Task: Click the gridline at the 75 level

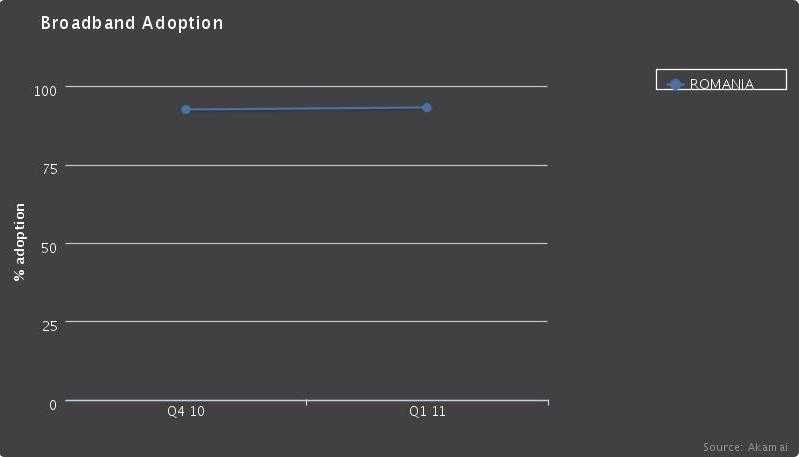Action: (x=306, y=165)
